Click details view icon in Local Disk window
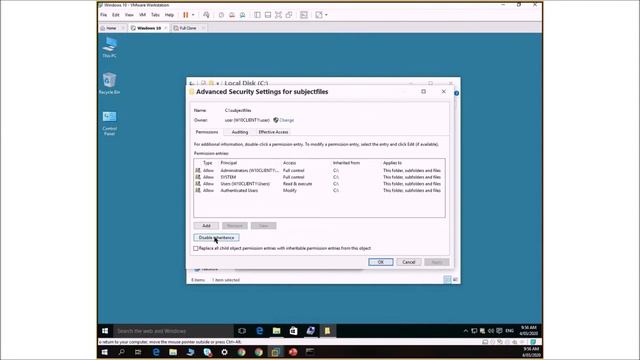Image resolution: width=640 pixels, height=360 pixels. pos(447,280)
